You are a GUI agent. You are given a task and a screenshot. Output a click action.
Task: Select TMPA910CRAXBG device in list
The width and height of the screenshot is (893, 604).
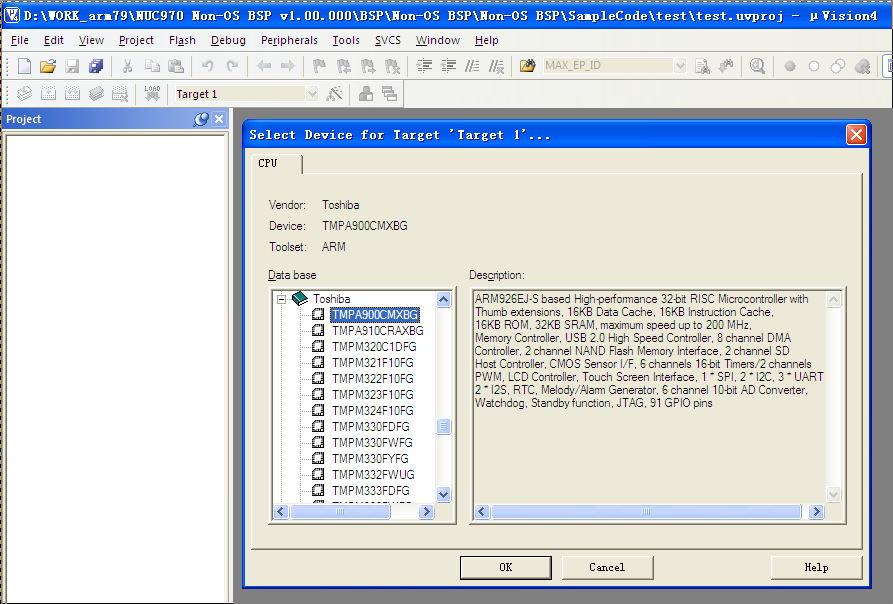tap(377, 331)
